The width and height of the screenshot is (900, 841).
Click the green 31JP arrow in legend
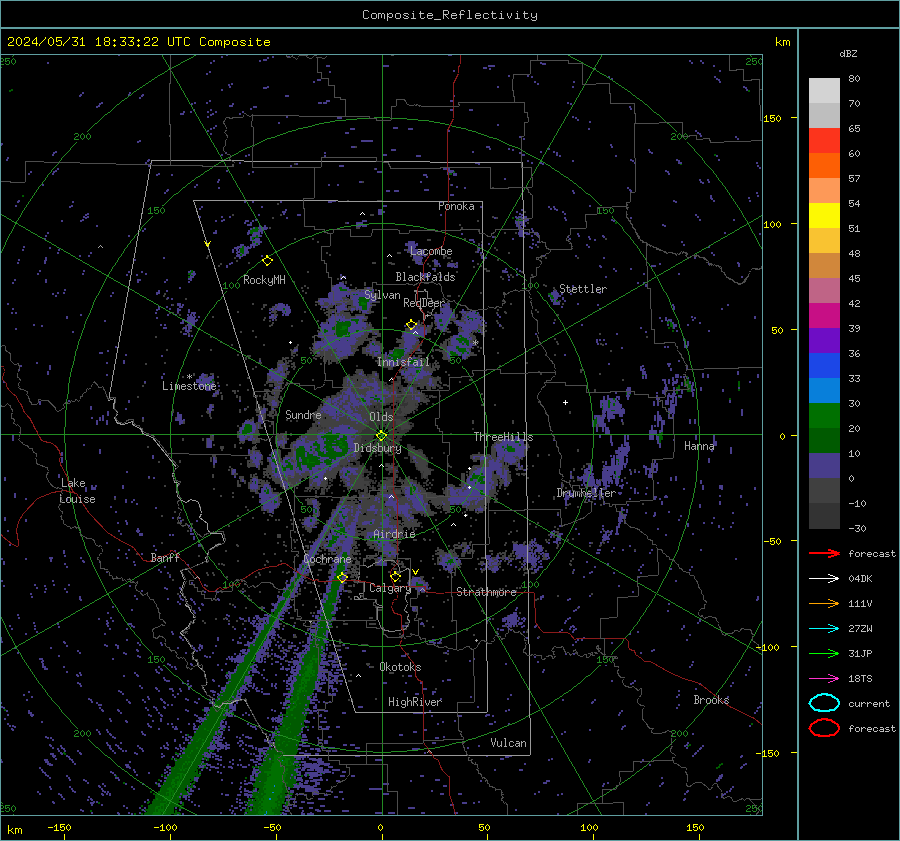tap(824, 653)
